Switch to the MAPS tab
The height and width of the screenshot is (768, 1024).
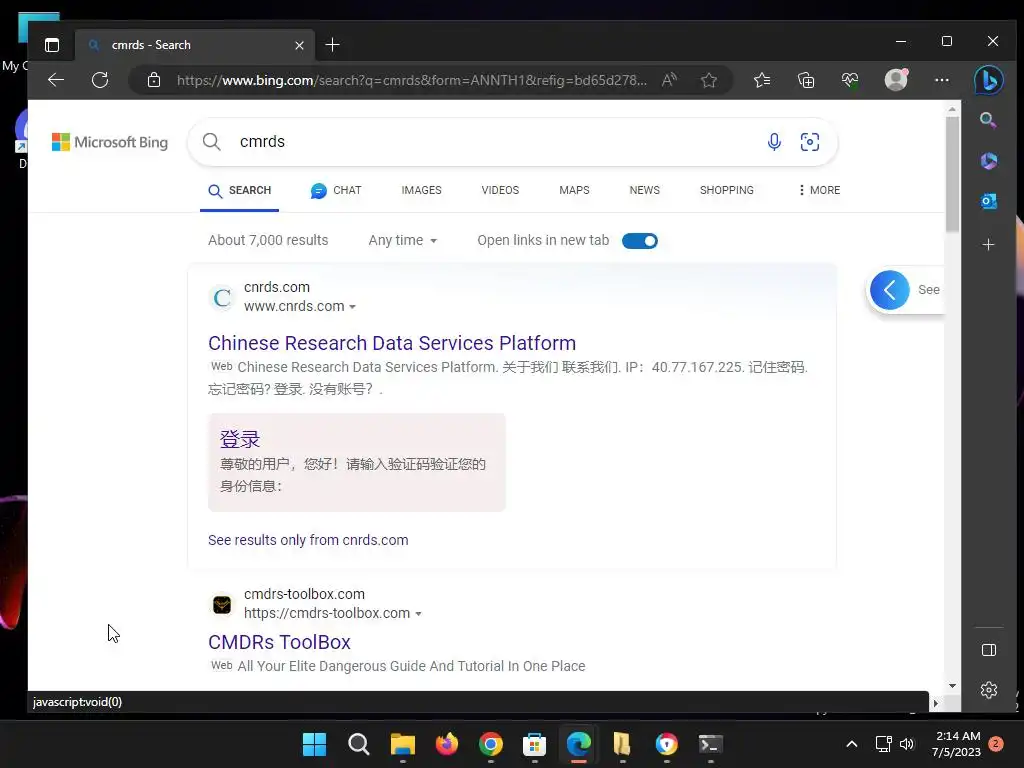tap(574, 190)
